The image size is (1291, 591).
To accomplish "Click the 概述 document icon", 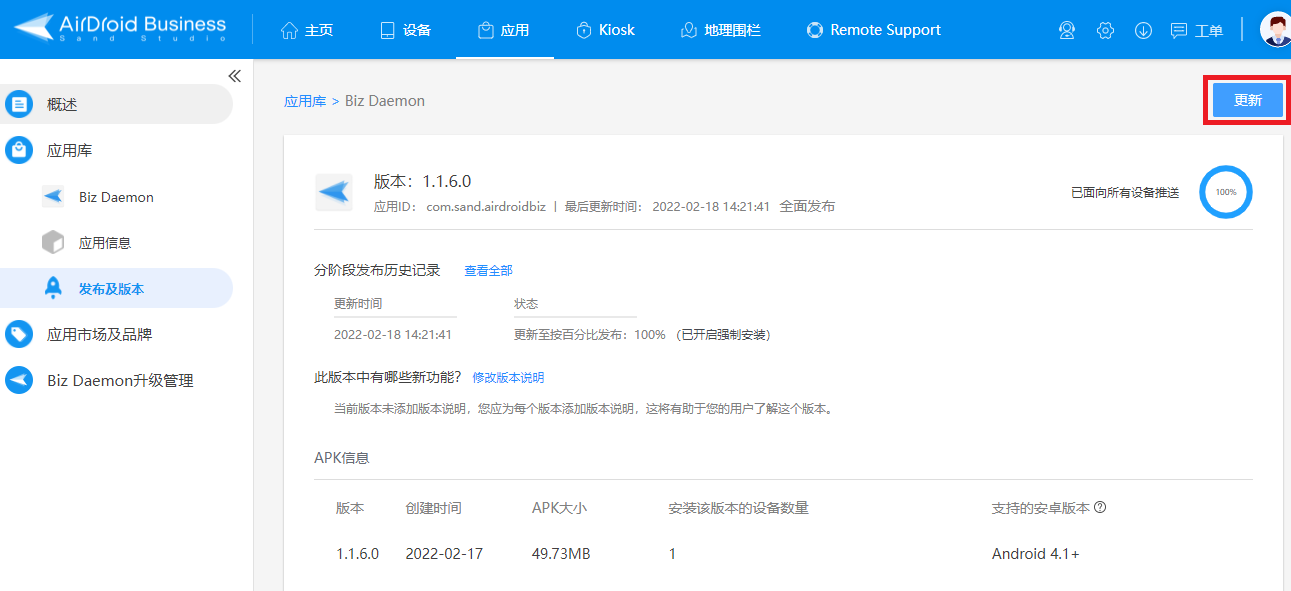I will [x=19, y=104].
